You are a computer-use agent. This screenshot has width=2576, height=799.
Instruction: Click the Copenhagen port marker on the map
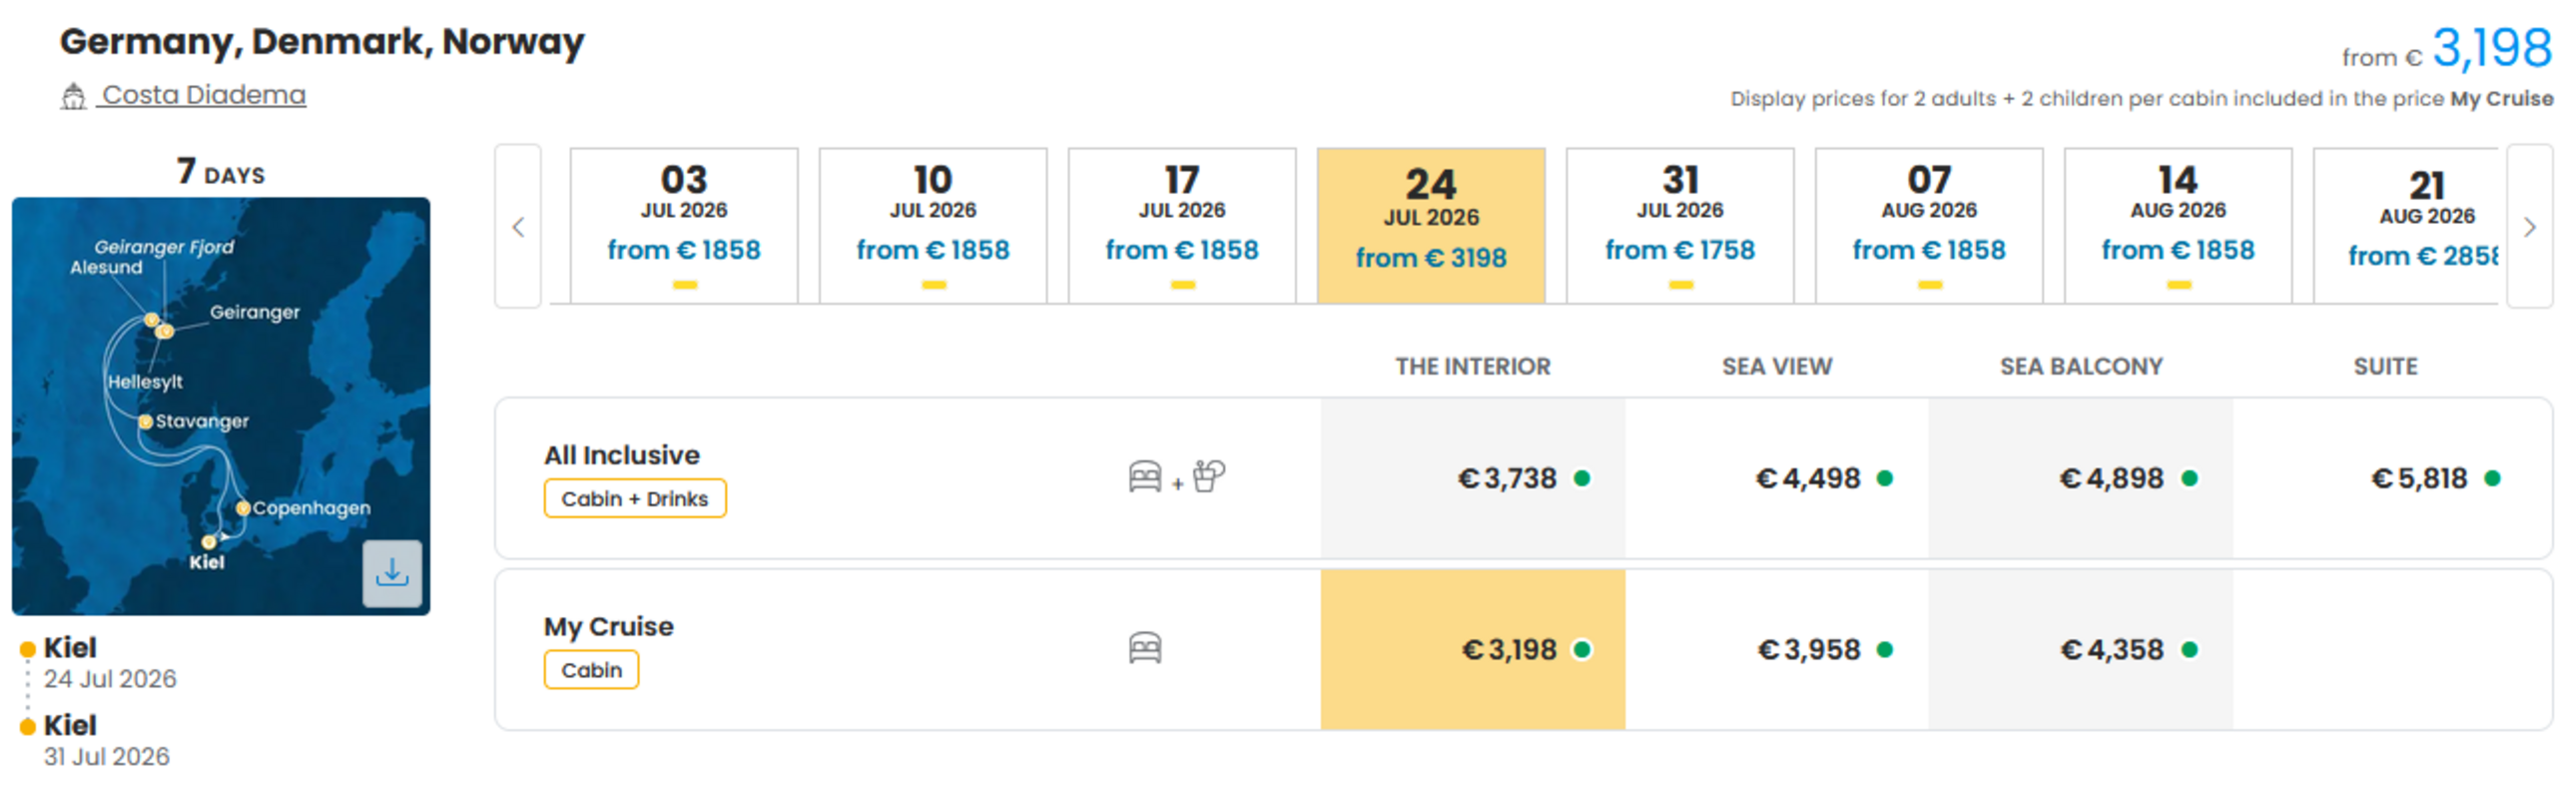(242, 508)
